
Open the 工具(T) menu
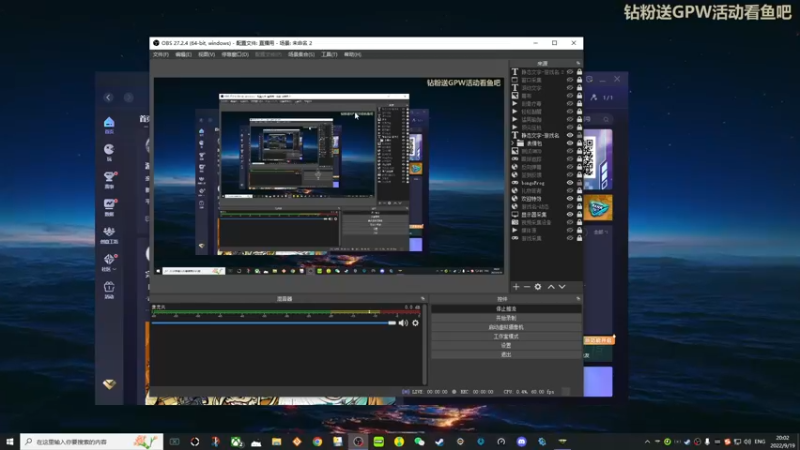pyautogui.click(x=329, y=54)
